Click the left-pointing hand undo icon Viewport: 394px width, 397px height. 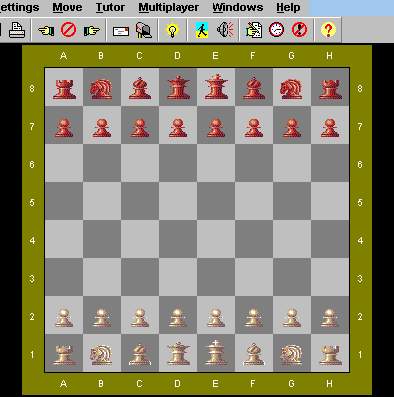coord(46,30)
